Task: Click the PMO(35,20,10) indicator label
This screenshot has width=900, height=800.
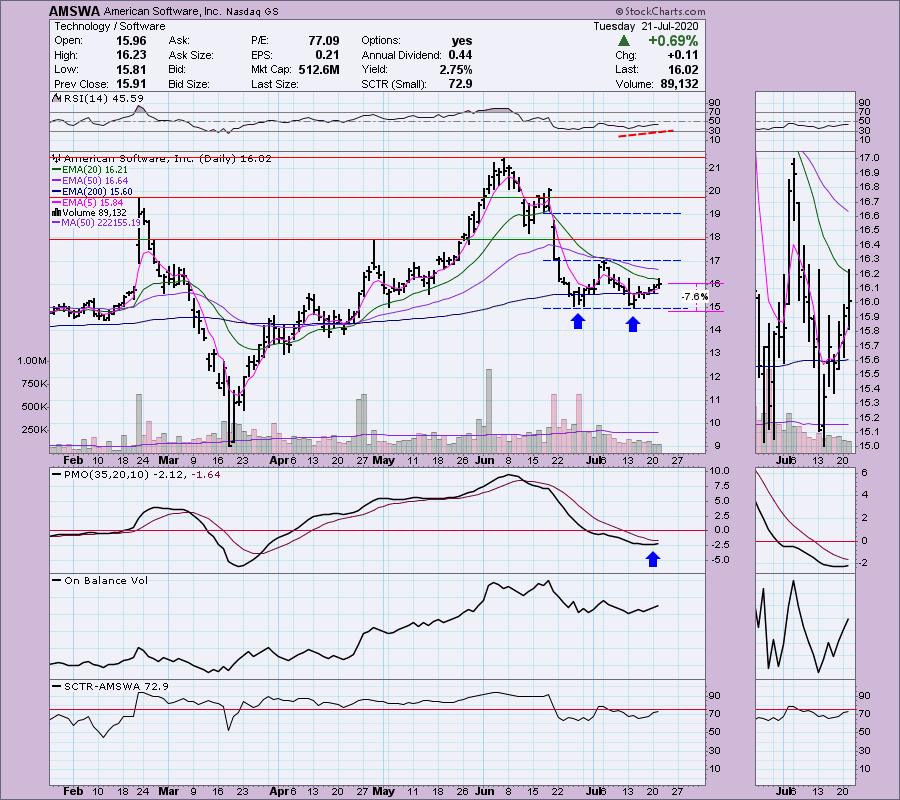Action: (x=136, y=475)
